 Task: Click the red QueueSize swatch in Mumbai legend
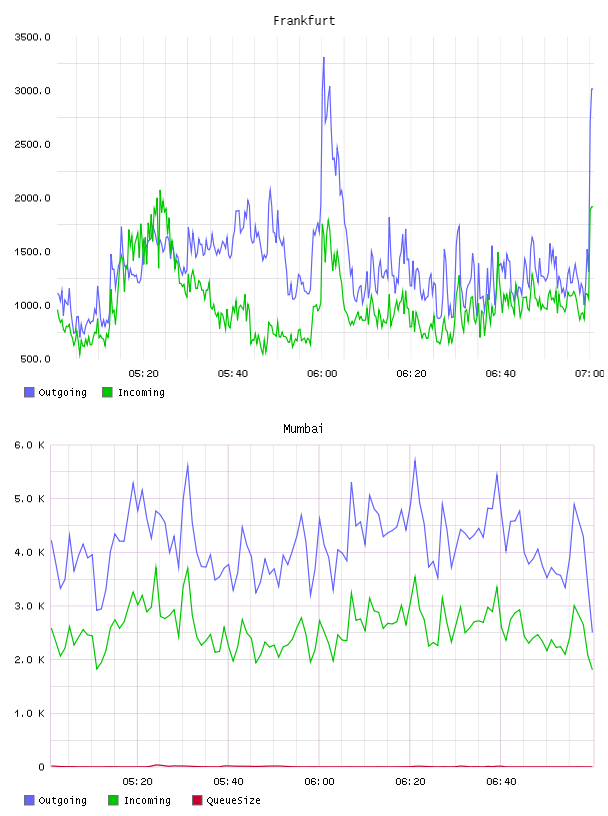197,800
